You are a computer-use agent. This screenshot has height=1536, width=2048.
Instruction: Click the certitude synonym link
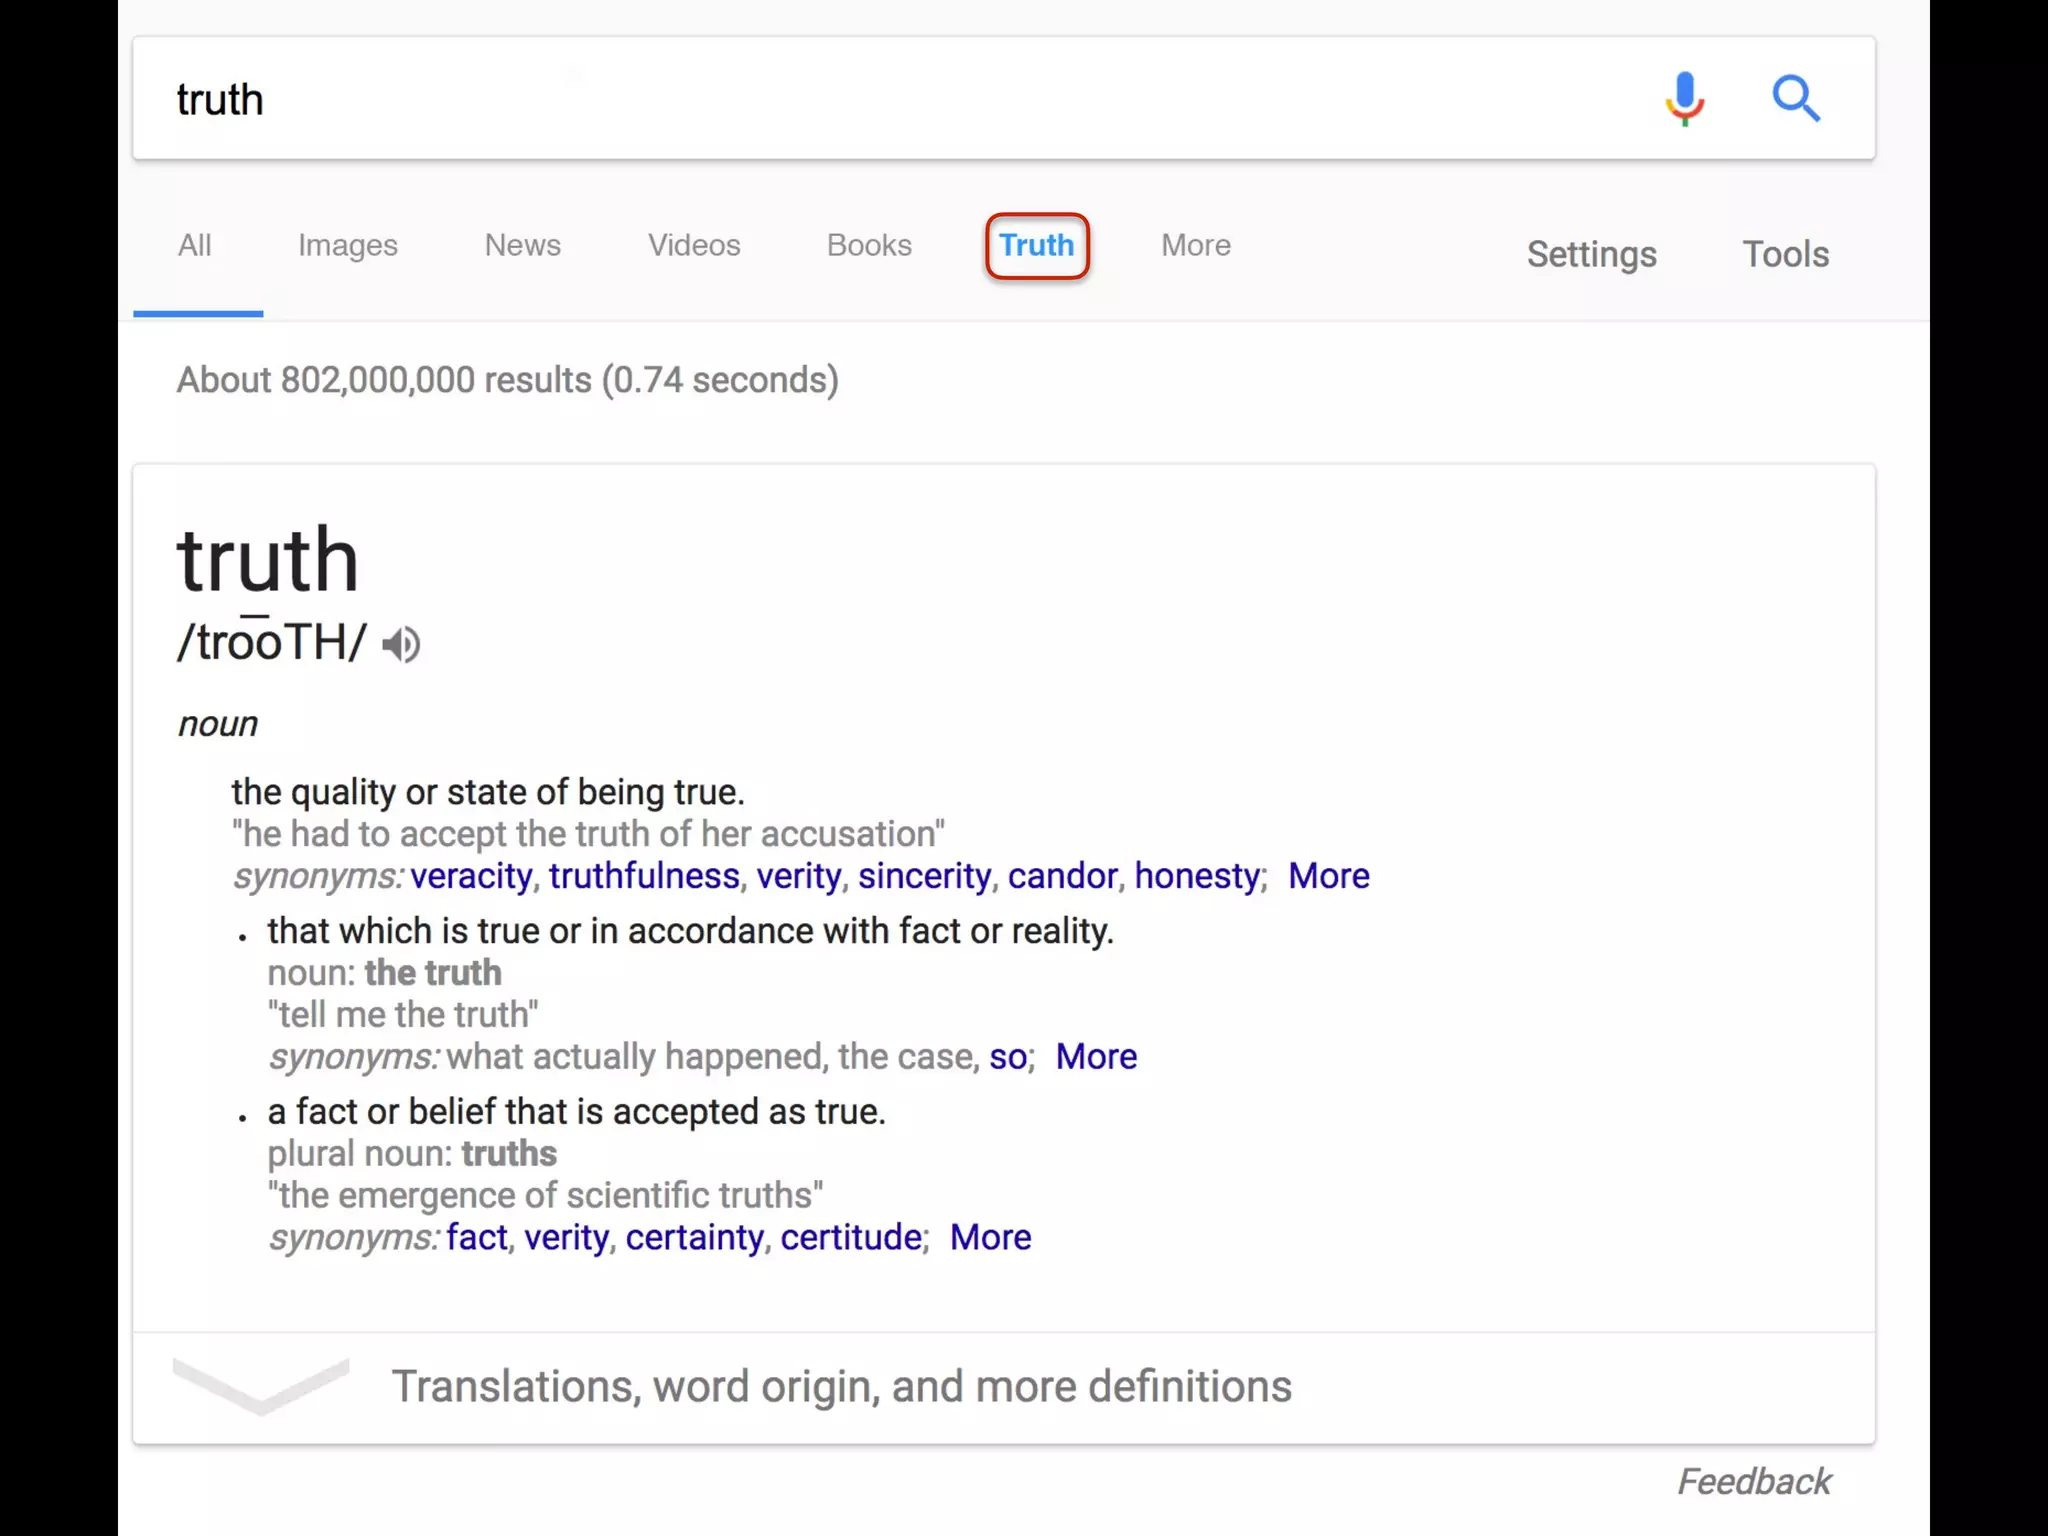point(851,1237)
